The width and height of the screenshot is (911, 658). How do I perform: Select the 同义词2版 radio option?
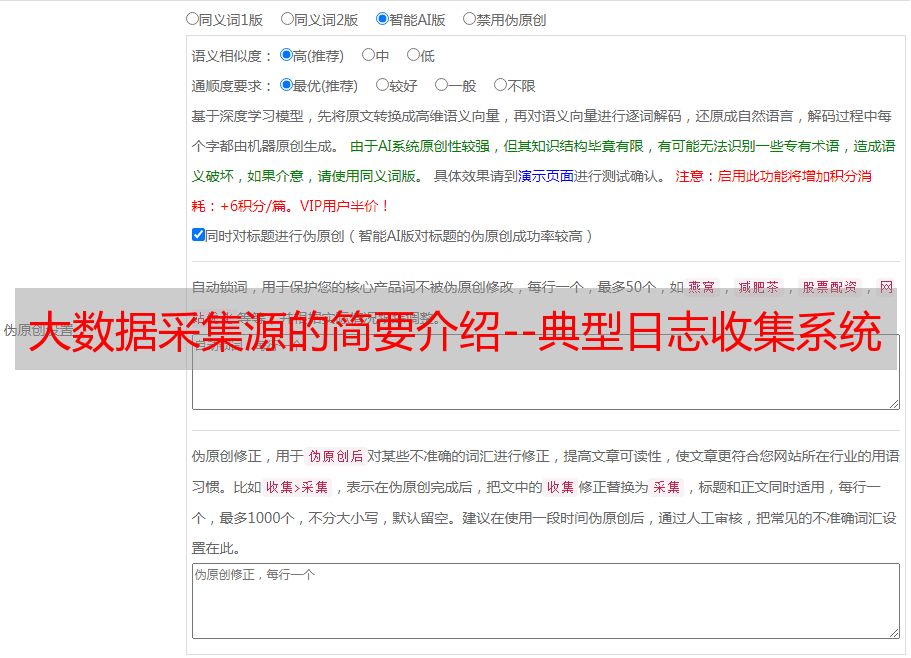point(287,19)
